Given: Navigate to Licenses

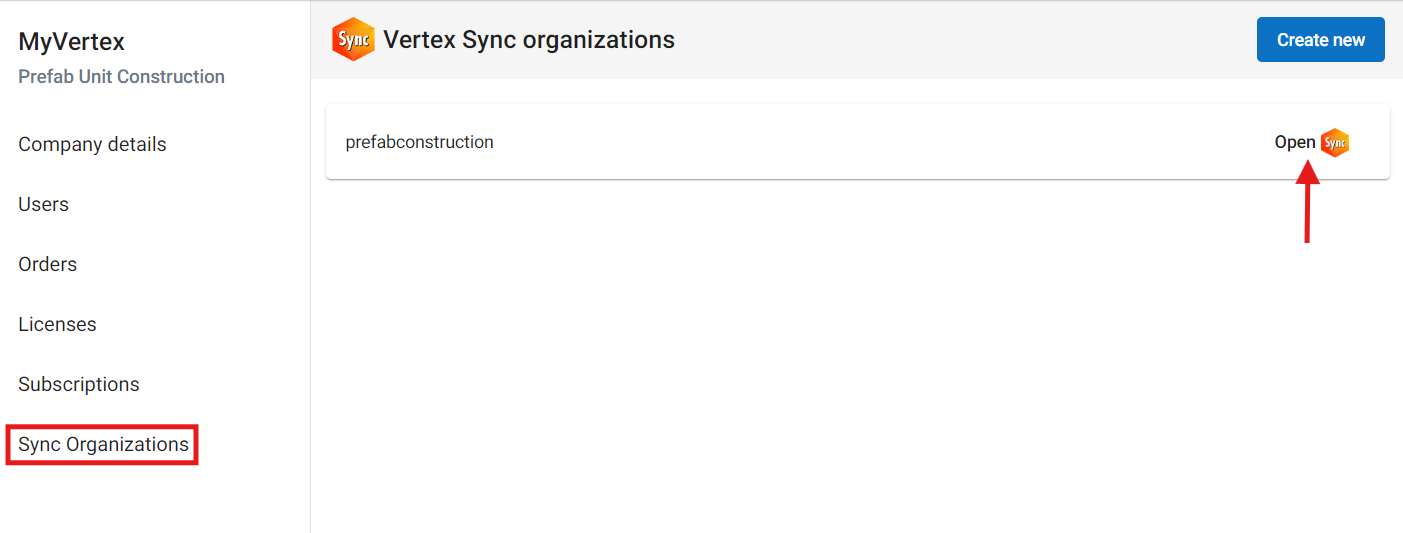Looking at the screenshot, I should click(57, 324).
